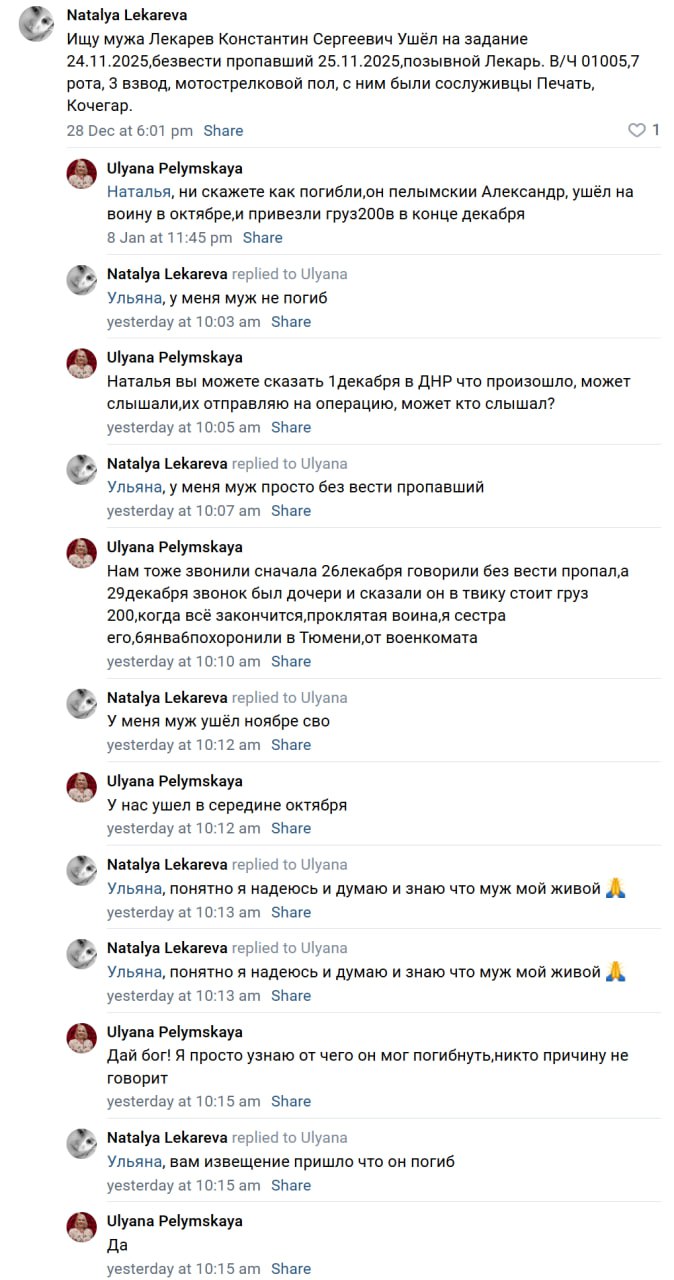
Task: Open the "28 Dec at 6:01 pm" timestamp
Action: [x=129, y=131]
